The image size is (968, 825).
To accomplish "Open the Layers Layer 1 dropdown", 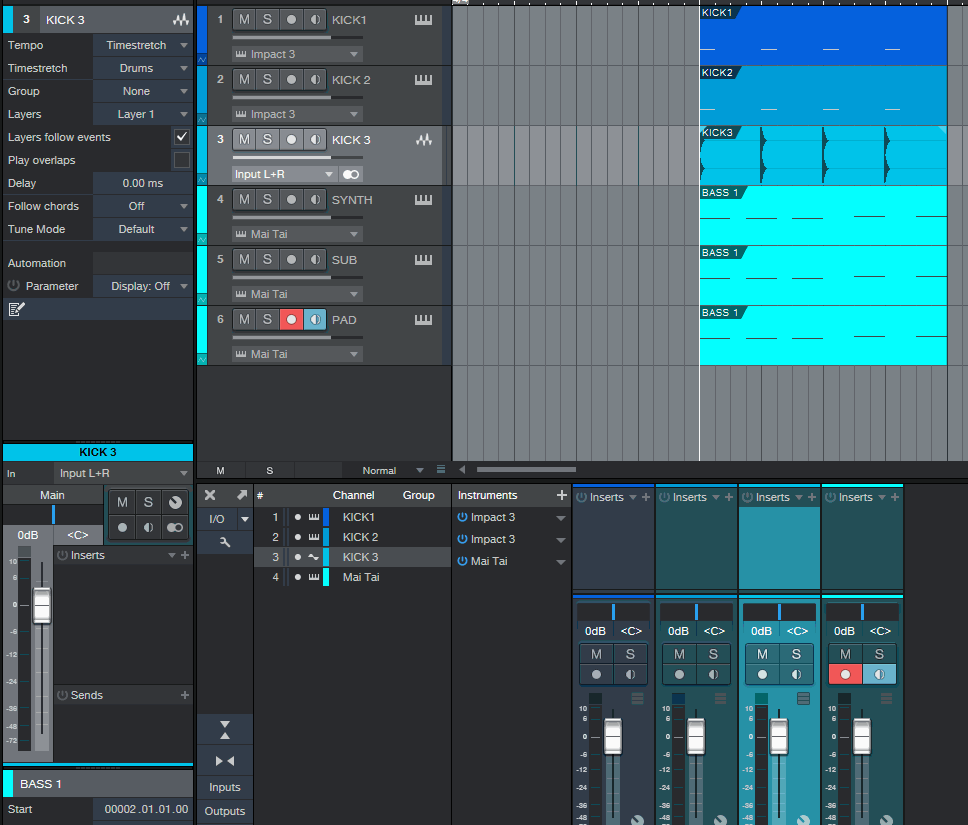I will (x=143, y=114).
